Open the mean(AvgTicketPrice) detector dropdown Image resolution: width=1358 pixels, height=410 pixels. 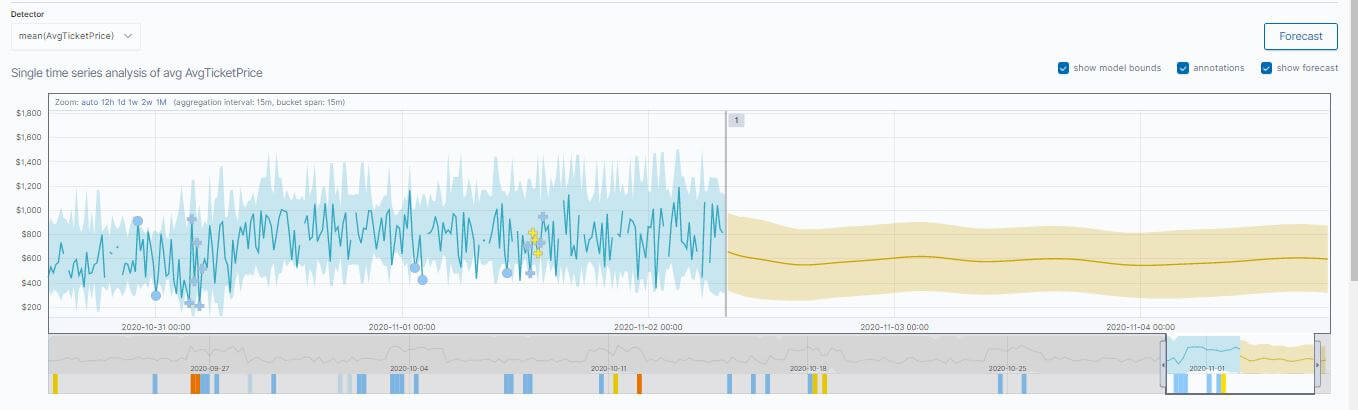coord(75,36)
